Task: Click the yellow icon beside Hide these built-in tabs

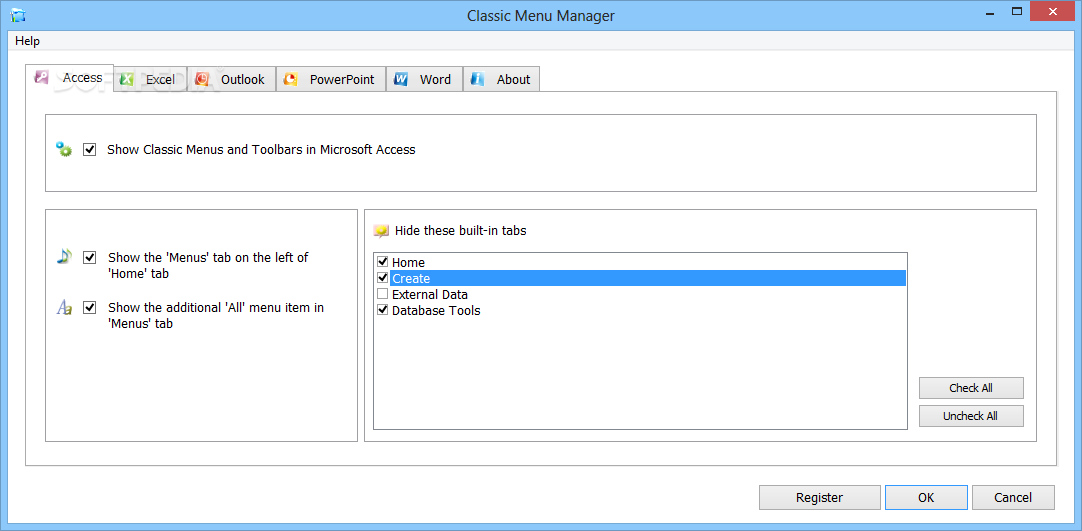Action: click(381, 231)
